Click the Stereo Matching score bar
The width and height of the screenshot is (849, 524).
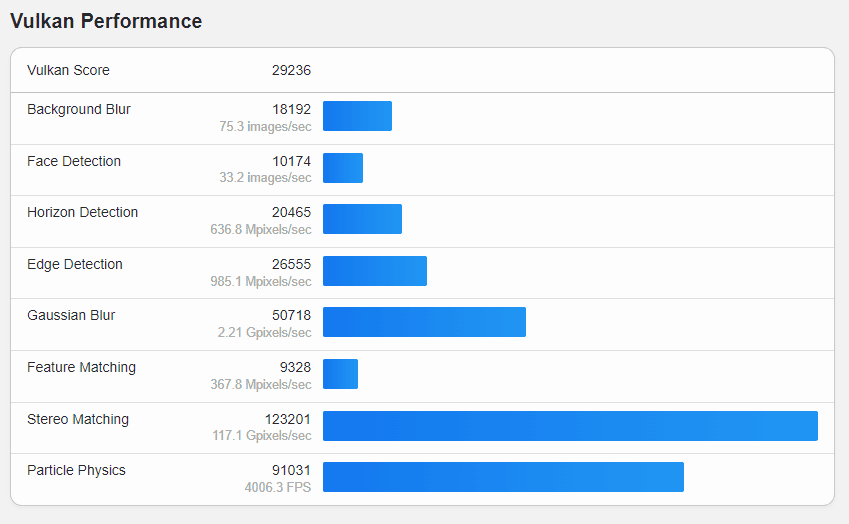[570, 425]
